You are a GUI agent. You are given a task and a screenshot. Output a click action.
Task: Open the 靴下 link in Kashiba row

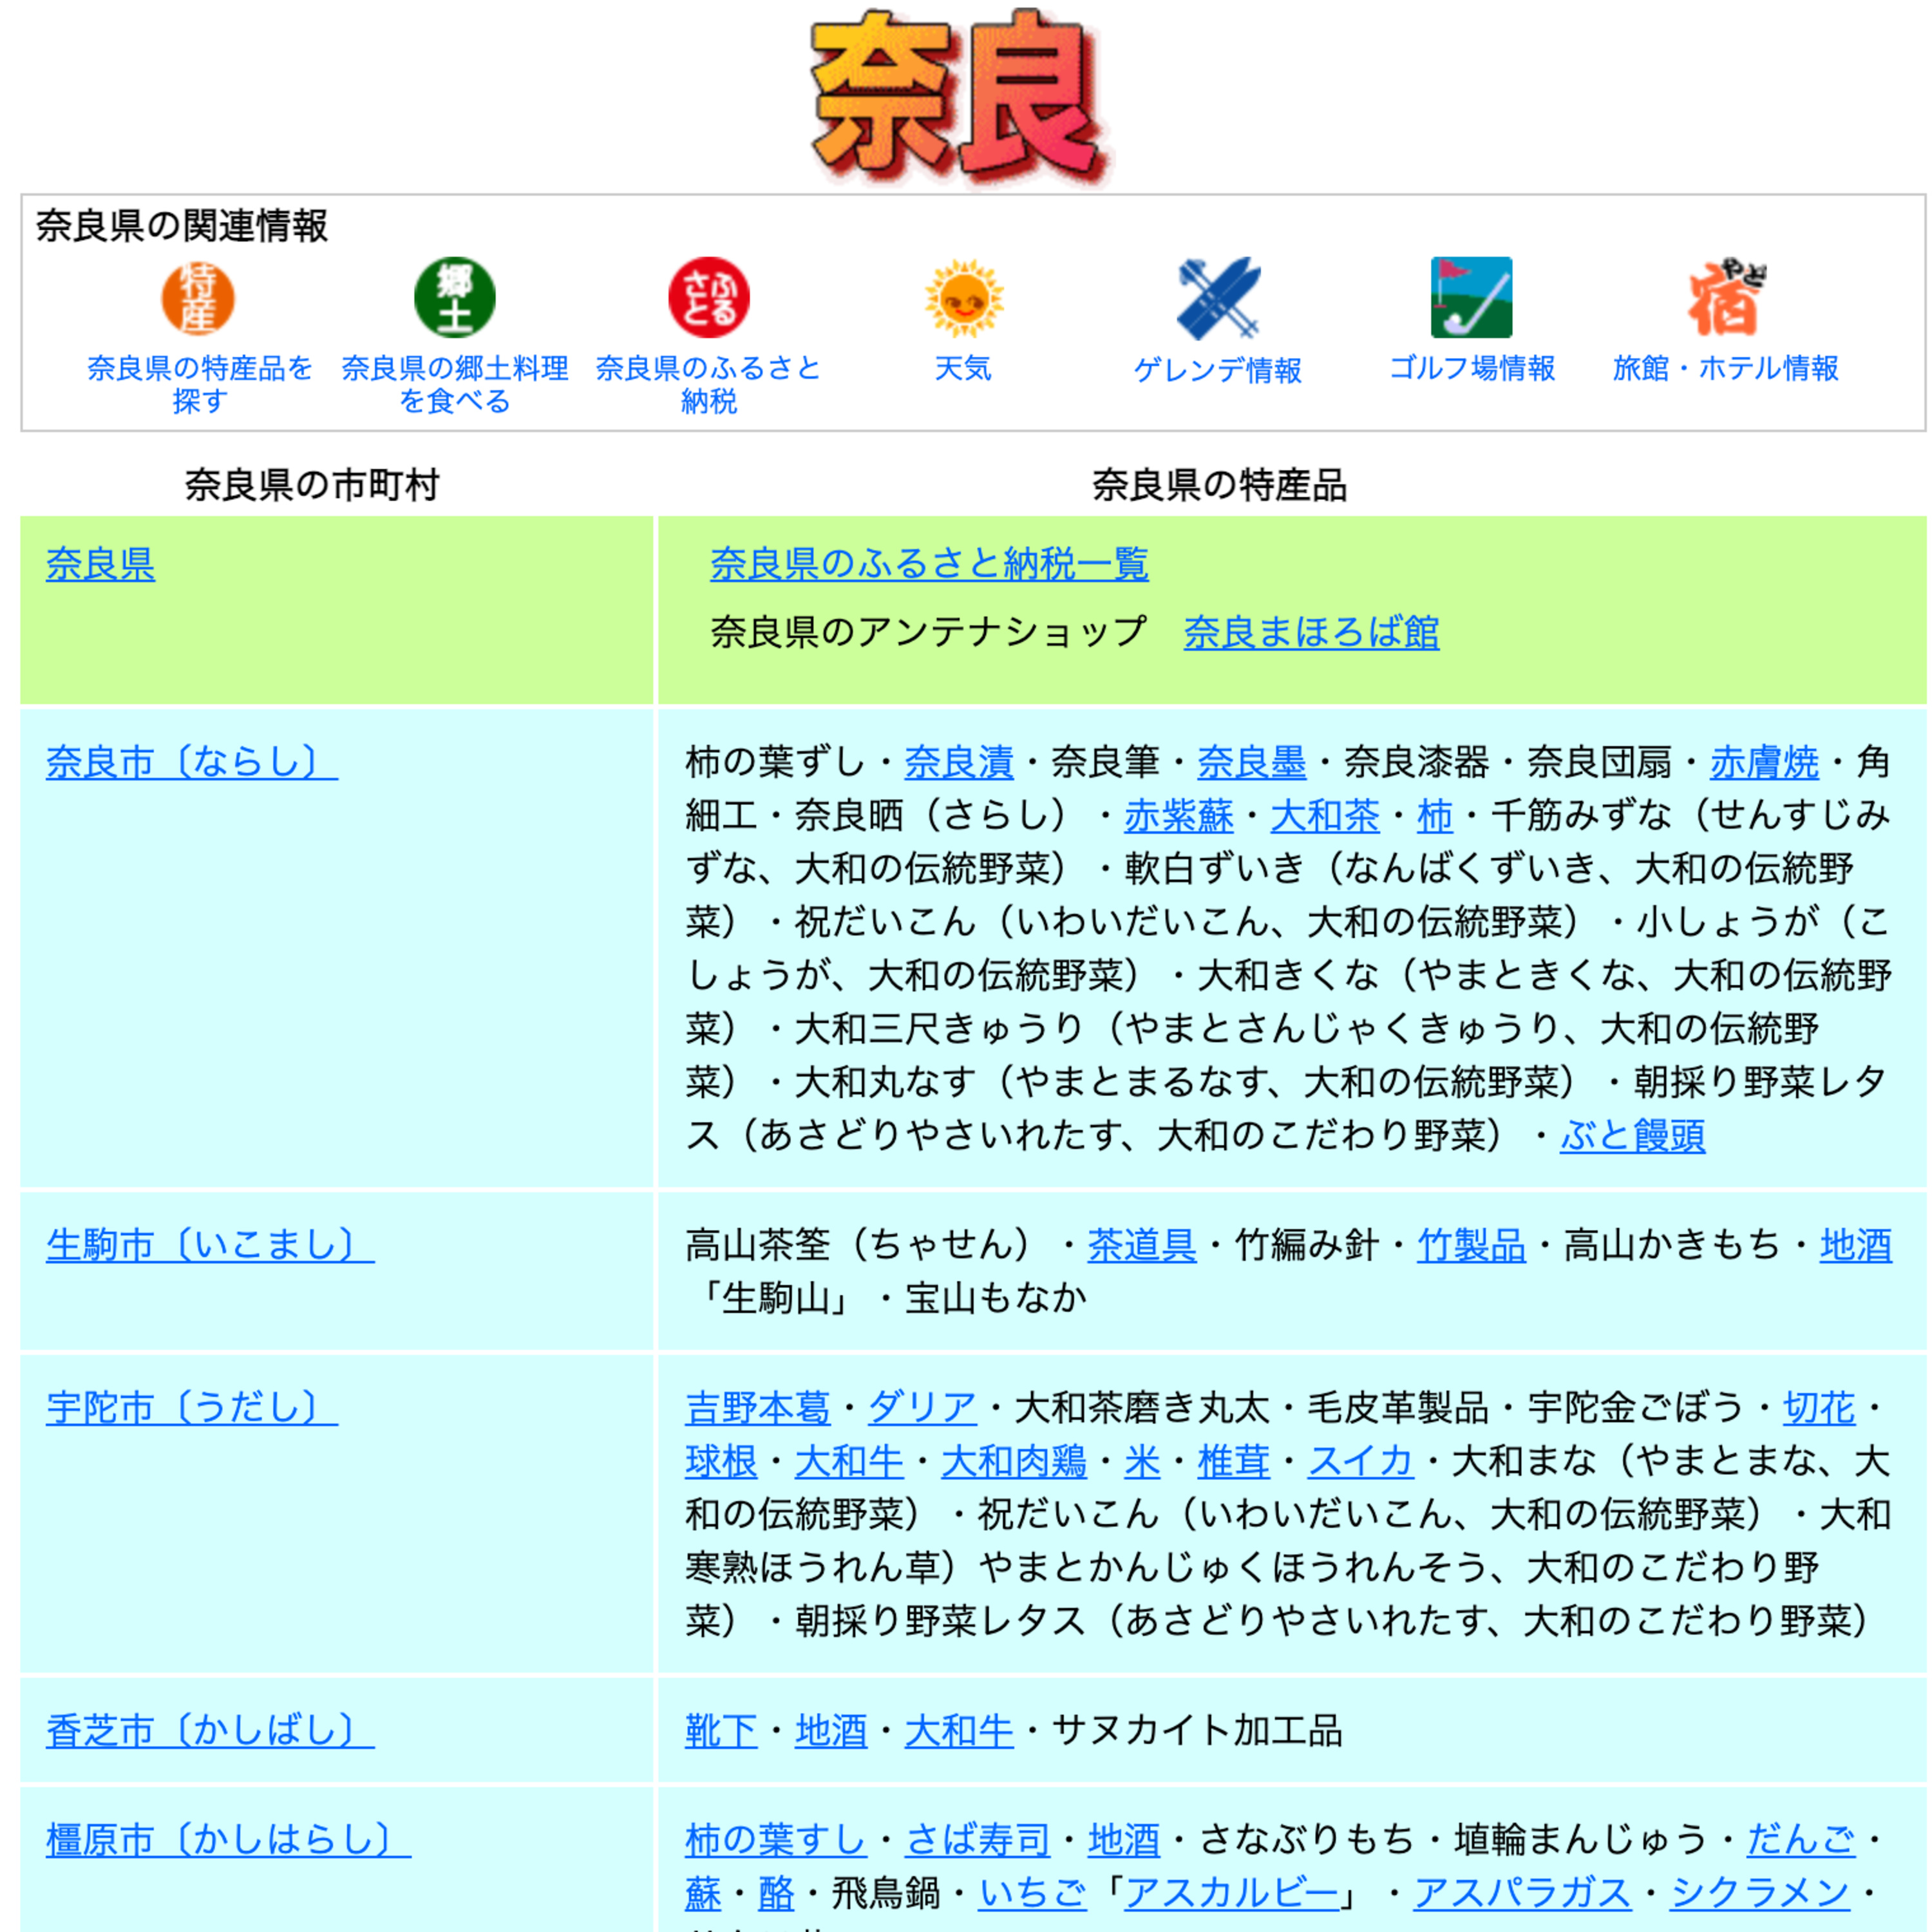pos(721,1731)
